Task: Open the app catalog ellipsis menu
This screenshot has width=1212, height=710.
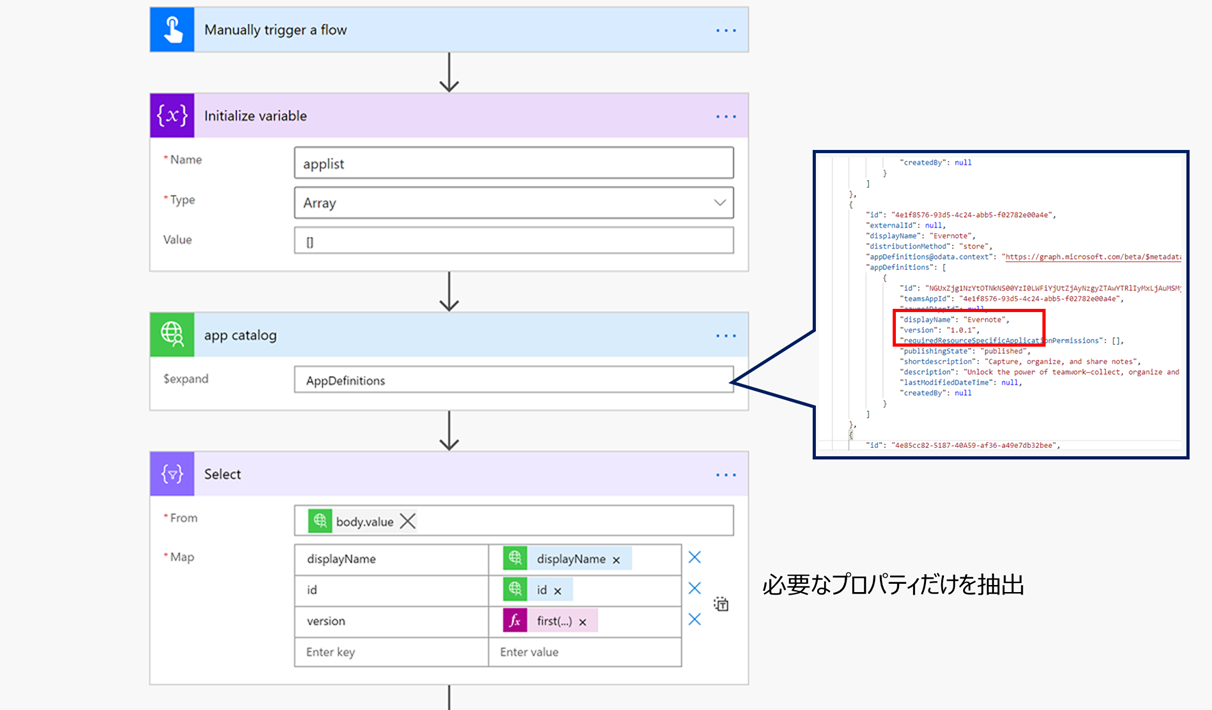Action: point(726,335)
